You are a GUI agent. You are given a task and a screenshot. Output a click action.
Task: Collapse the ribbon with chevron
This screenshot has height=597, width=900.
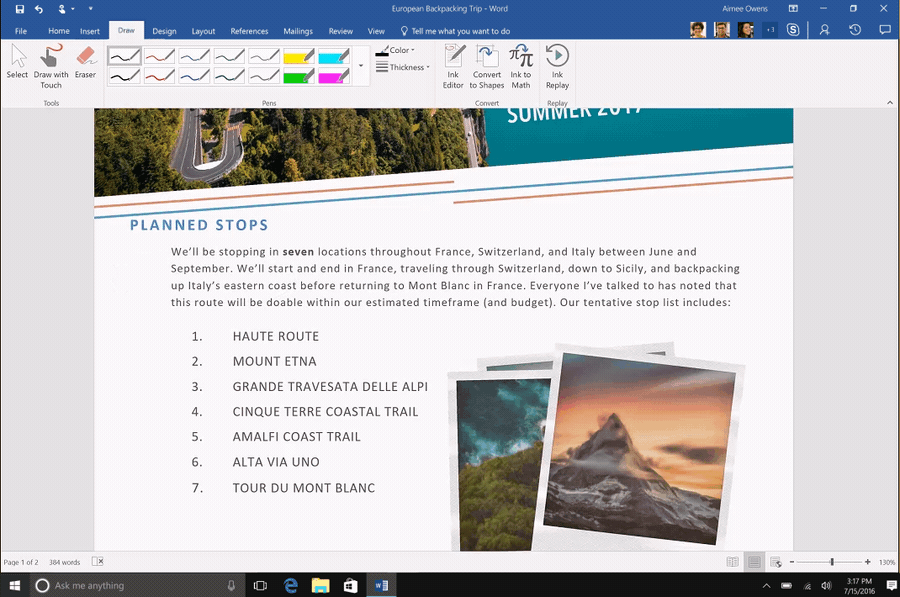coord(889,102)
